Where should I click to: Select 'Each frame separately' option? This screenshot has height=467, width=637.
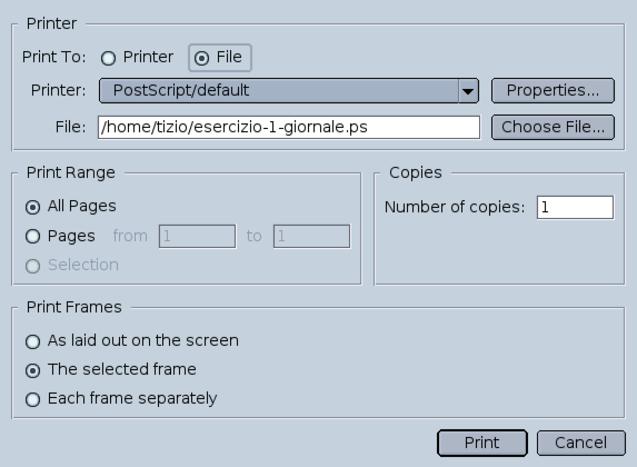tap(34, 399)
